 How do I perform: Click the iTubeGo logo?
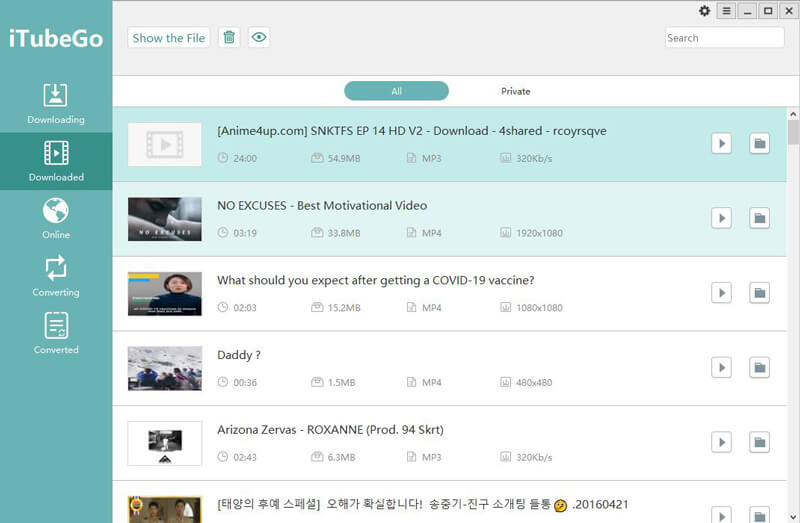click(56, 38)
